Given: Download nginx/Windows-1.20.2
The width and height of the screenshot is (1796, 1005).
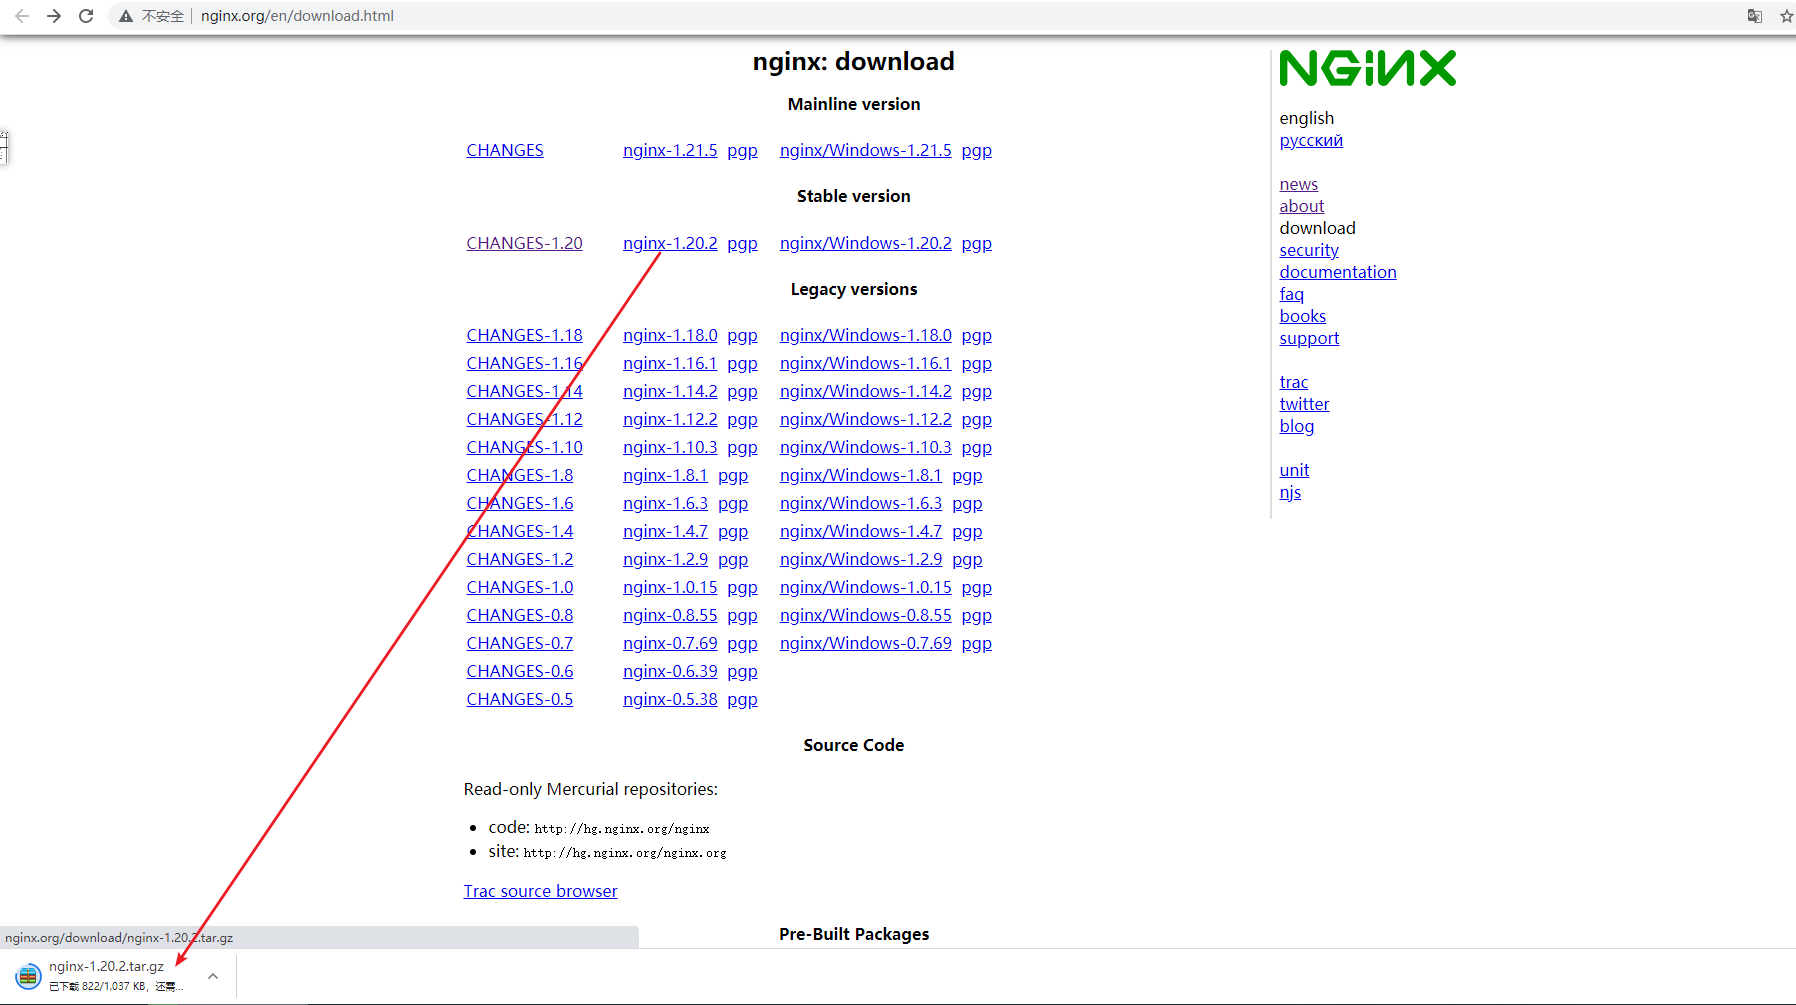Looking at the screenshot, I should [866, 243].
